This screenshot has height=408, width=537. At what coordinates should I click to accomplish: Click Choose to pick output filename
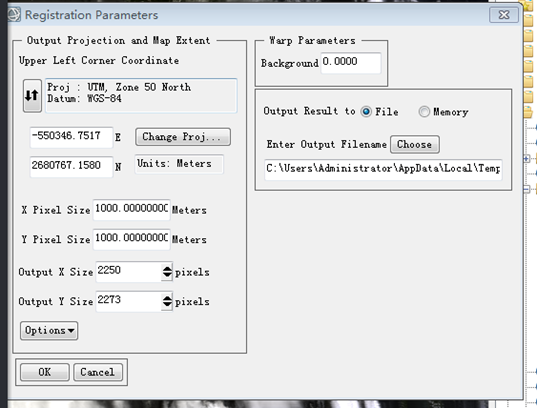coord(415,144)
